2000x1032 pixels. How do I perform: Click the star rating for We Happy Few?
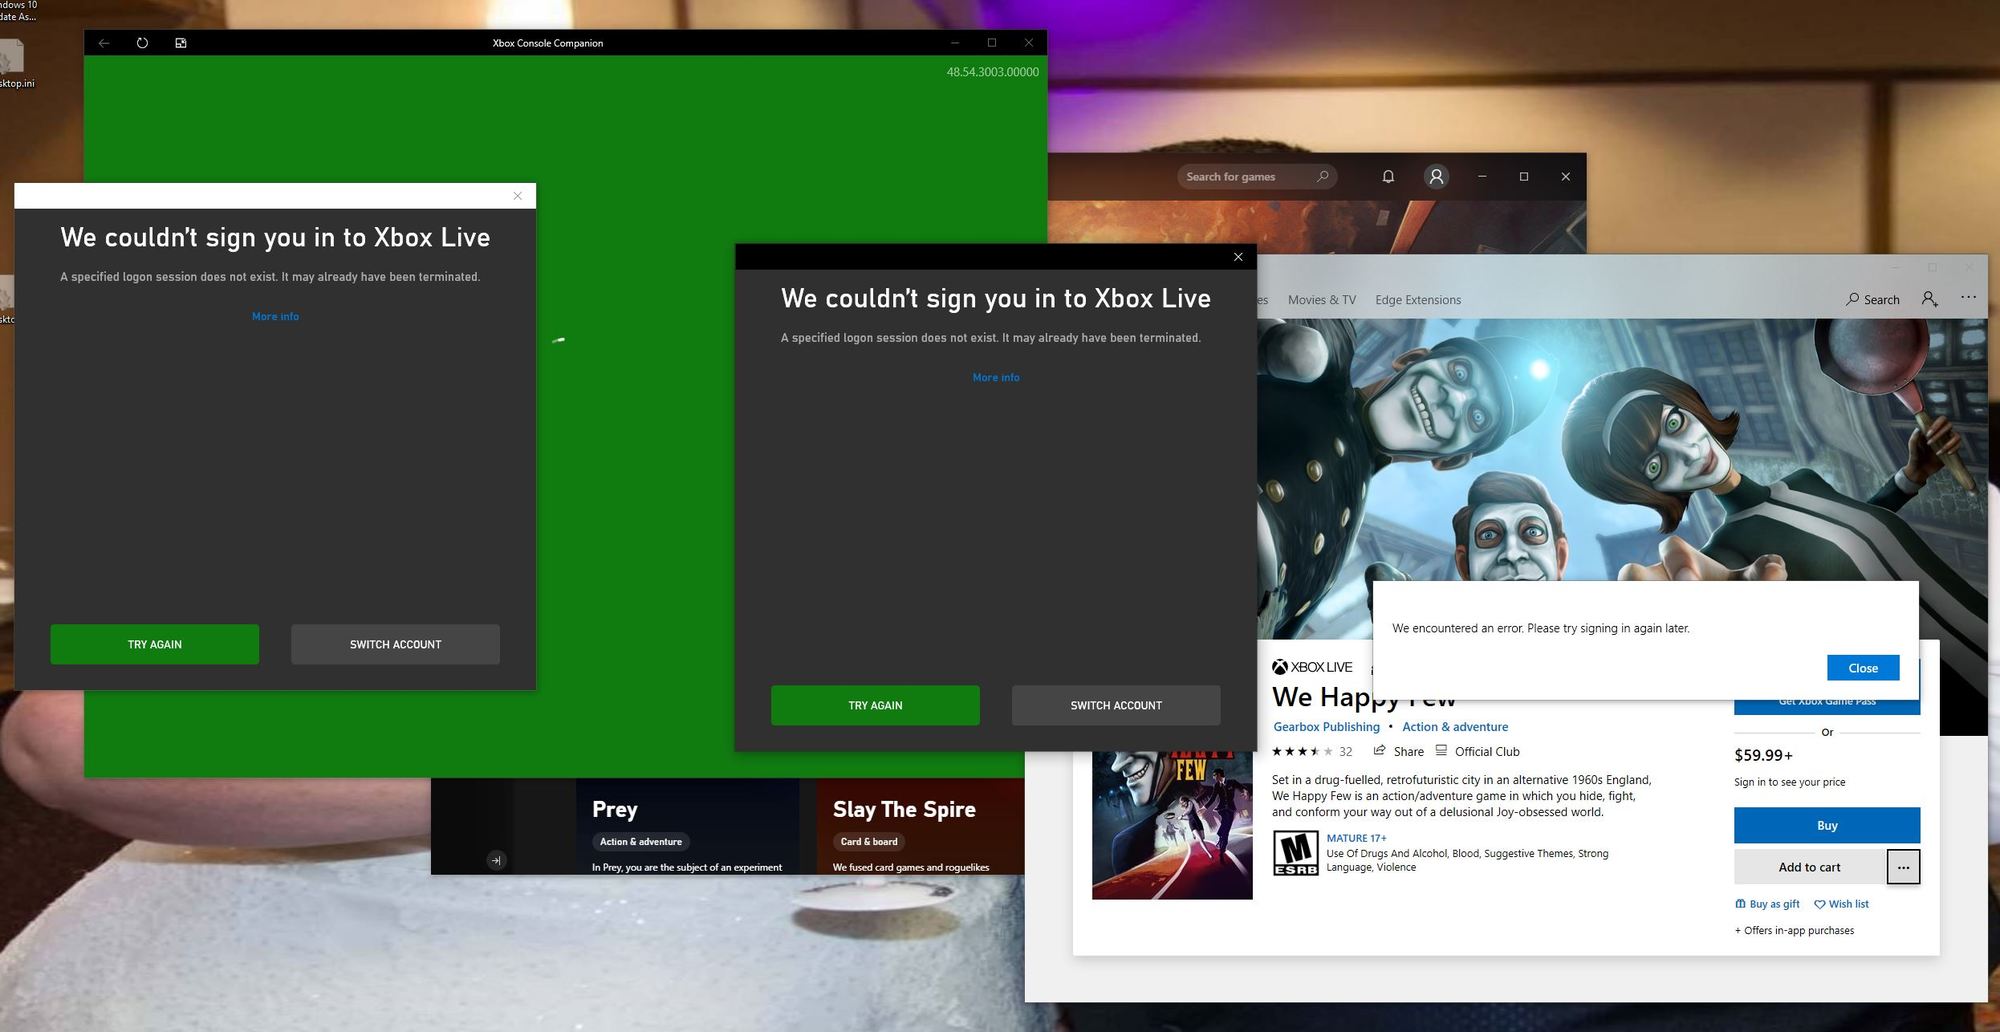pyautogui.click(x=1302, y=752)
